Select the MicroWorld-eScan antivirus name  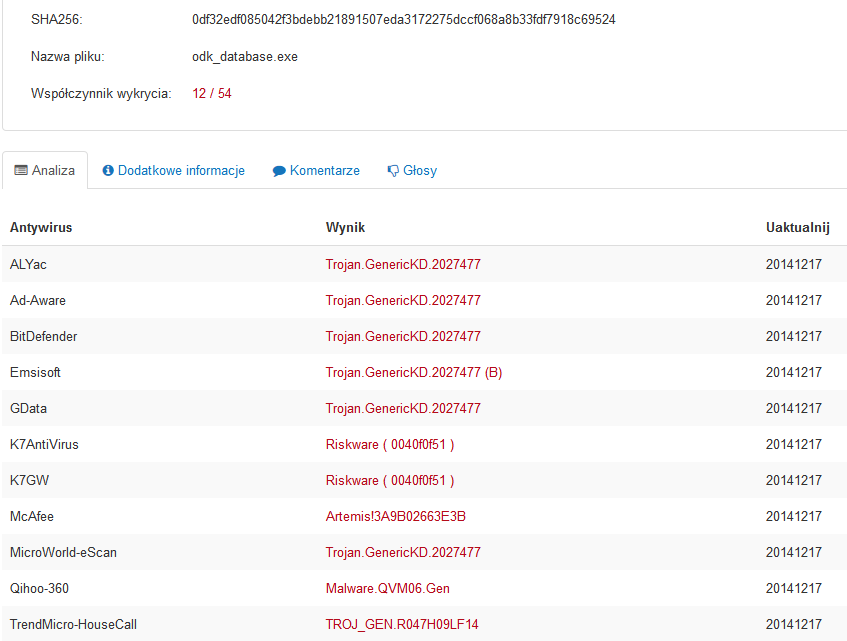pos(63,552)
